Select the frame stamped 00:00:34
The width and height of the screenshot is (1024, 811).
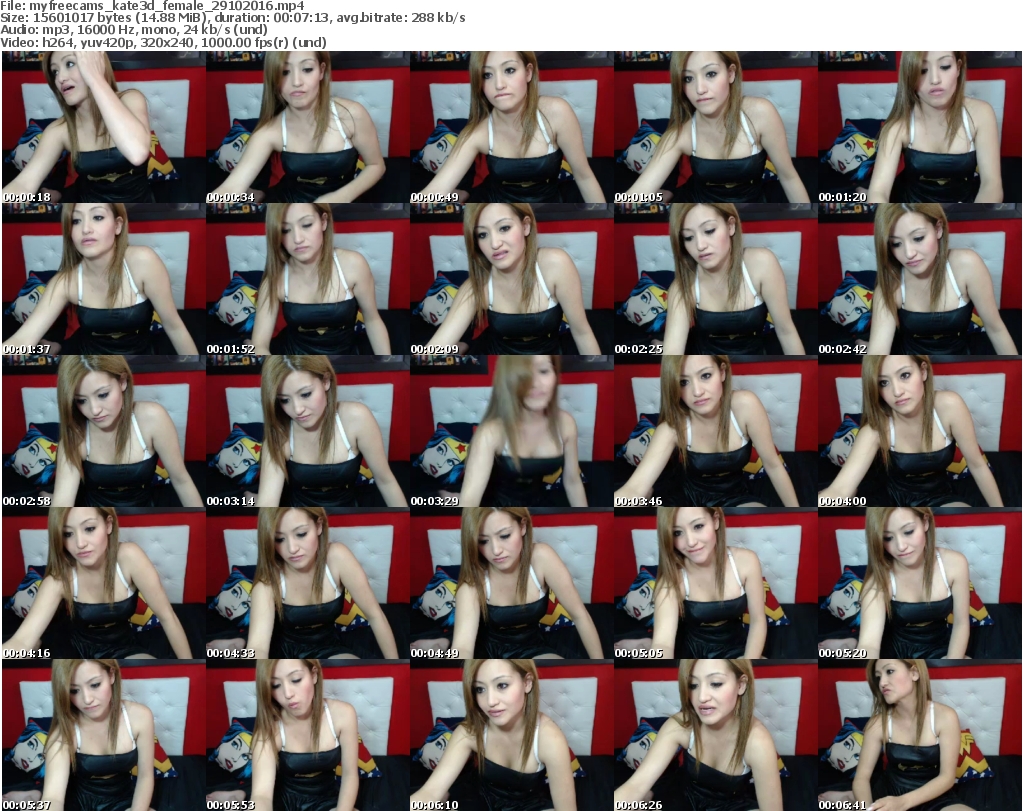pos(308,127)
